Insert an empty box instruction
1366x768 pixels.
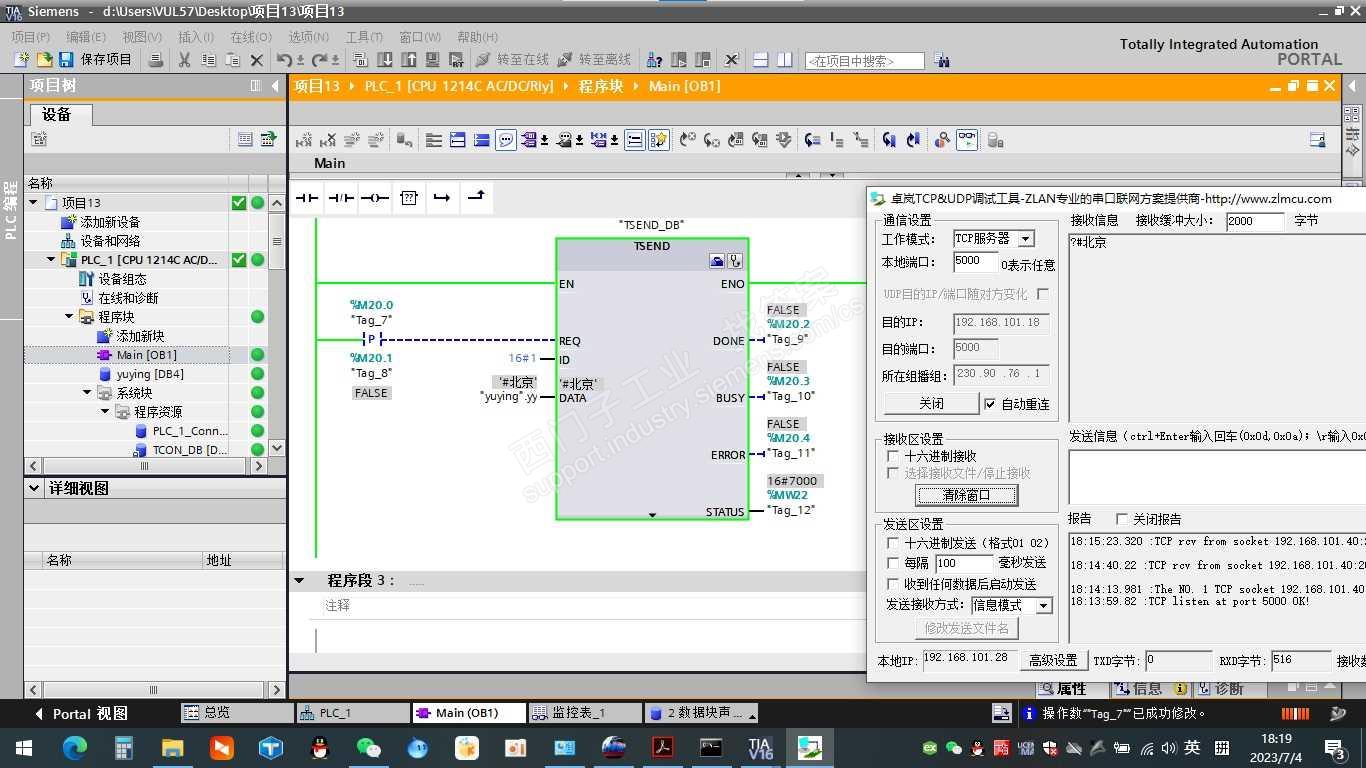tap(409, 198)
